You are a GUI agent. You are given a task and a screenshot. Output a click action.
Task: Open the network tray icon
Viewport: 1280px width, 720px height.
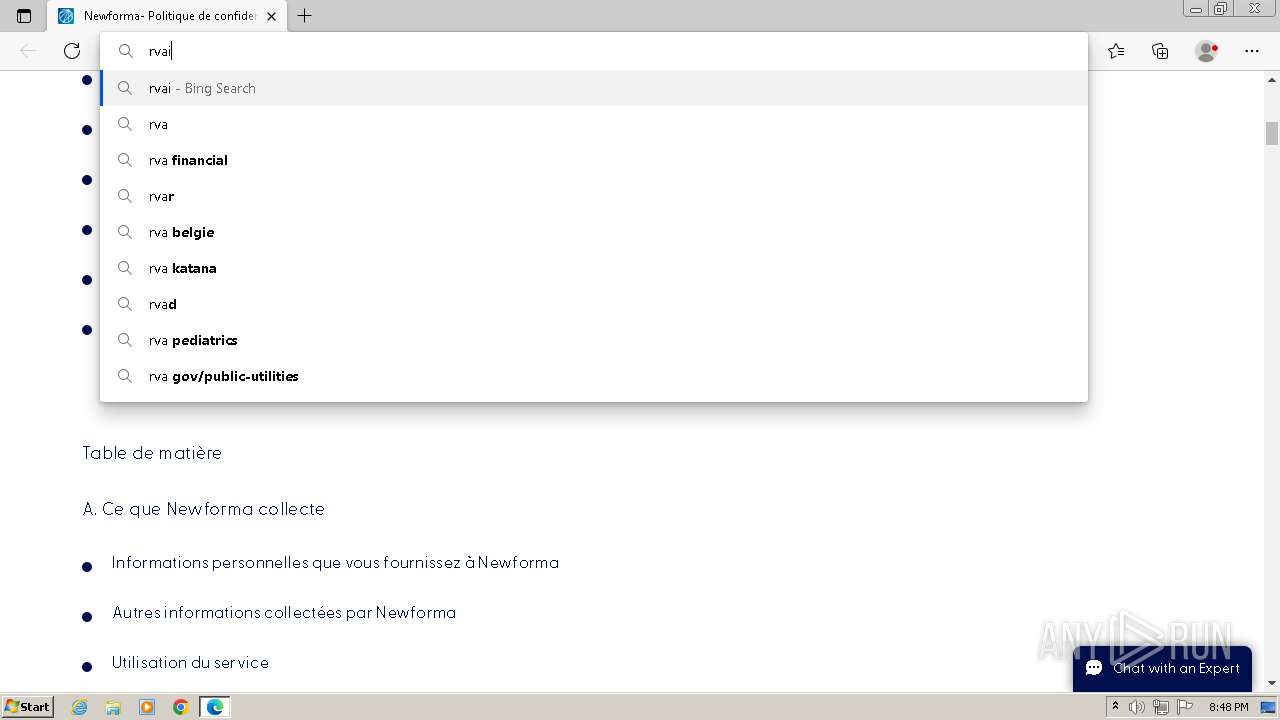[1160, 707]
